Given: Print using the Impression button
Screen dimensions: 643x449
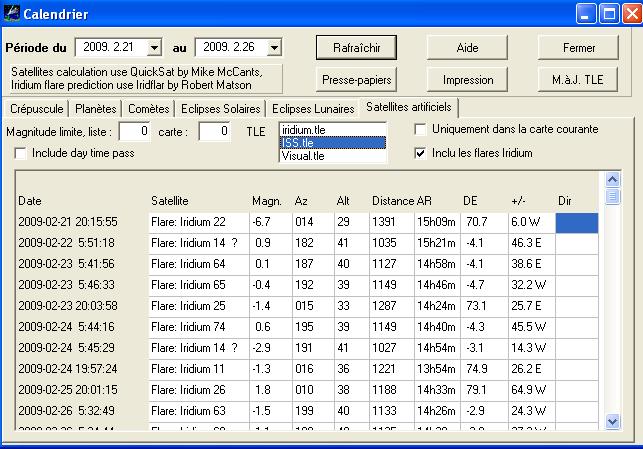Looking at the screenshot, I should pos(467,80).
